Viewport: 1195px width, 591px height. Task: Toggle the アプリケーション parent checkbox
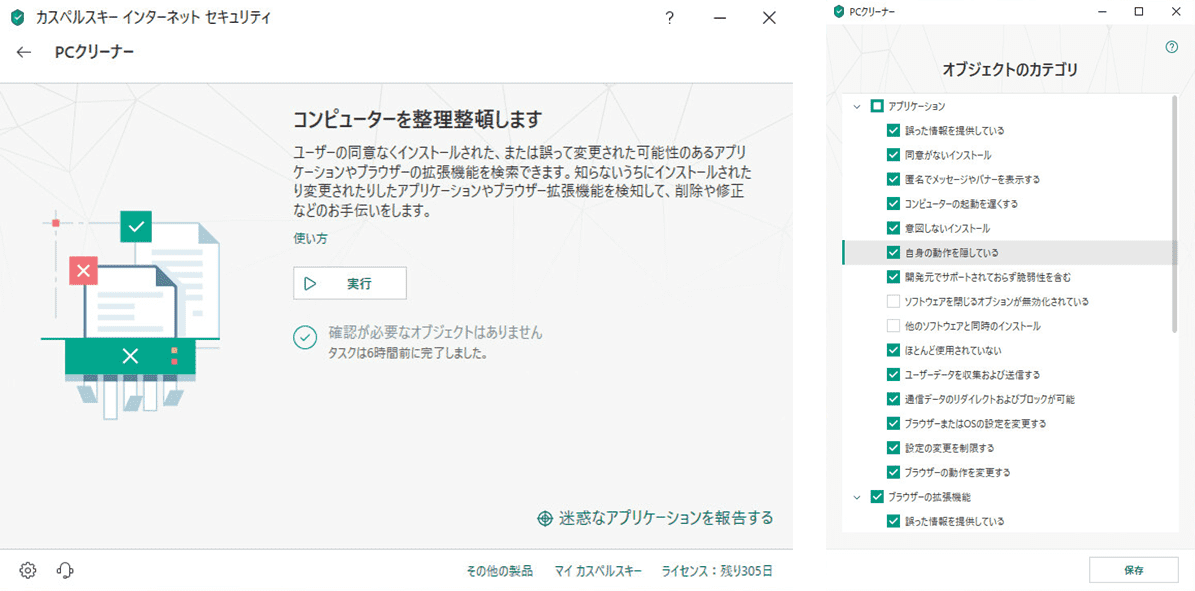coord(876,106)
